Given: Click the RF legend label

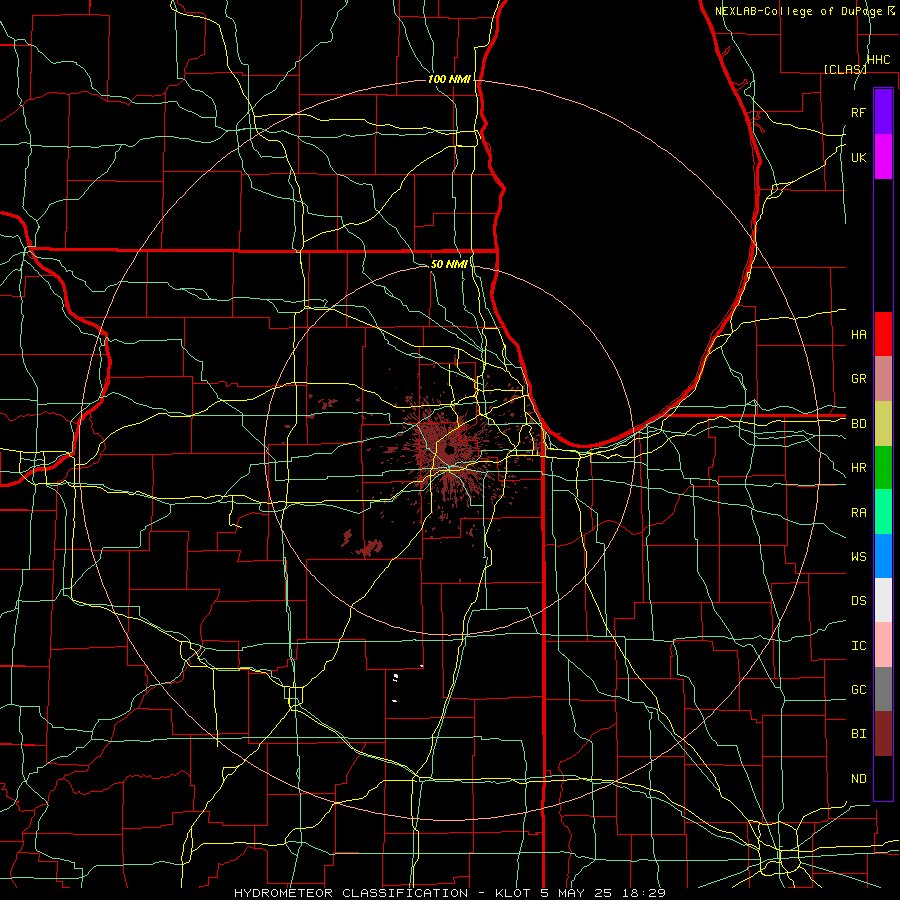Looking at the screenshot, I should pyautogui.click(x=858, y=112).
